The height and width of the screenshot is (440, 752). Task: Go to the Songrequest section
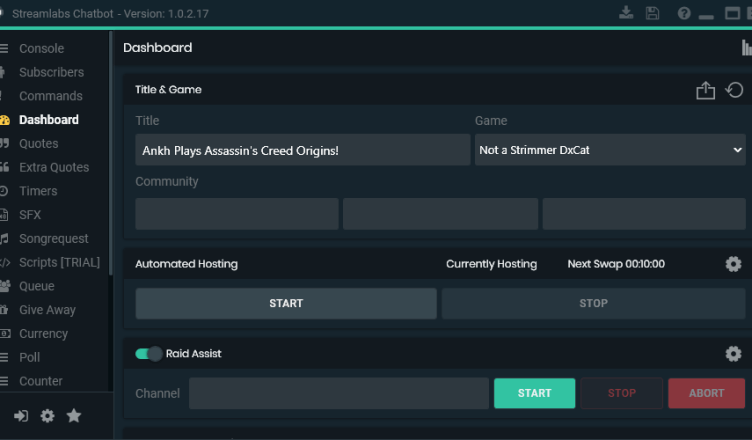pyautogui.click(x=53, y=239)
